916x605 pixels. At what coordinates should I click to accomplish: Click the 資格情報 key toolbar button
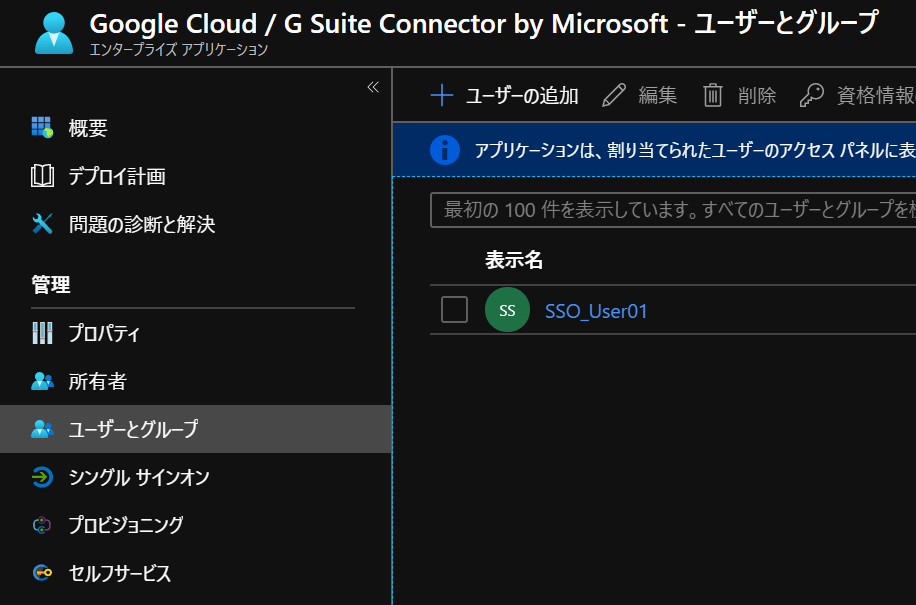[x=857, y=95]
